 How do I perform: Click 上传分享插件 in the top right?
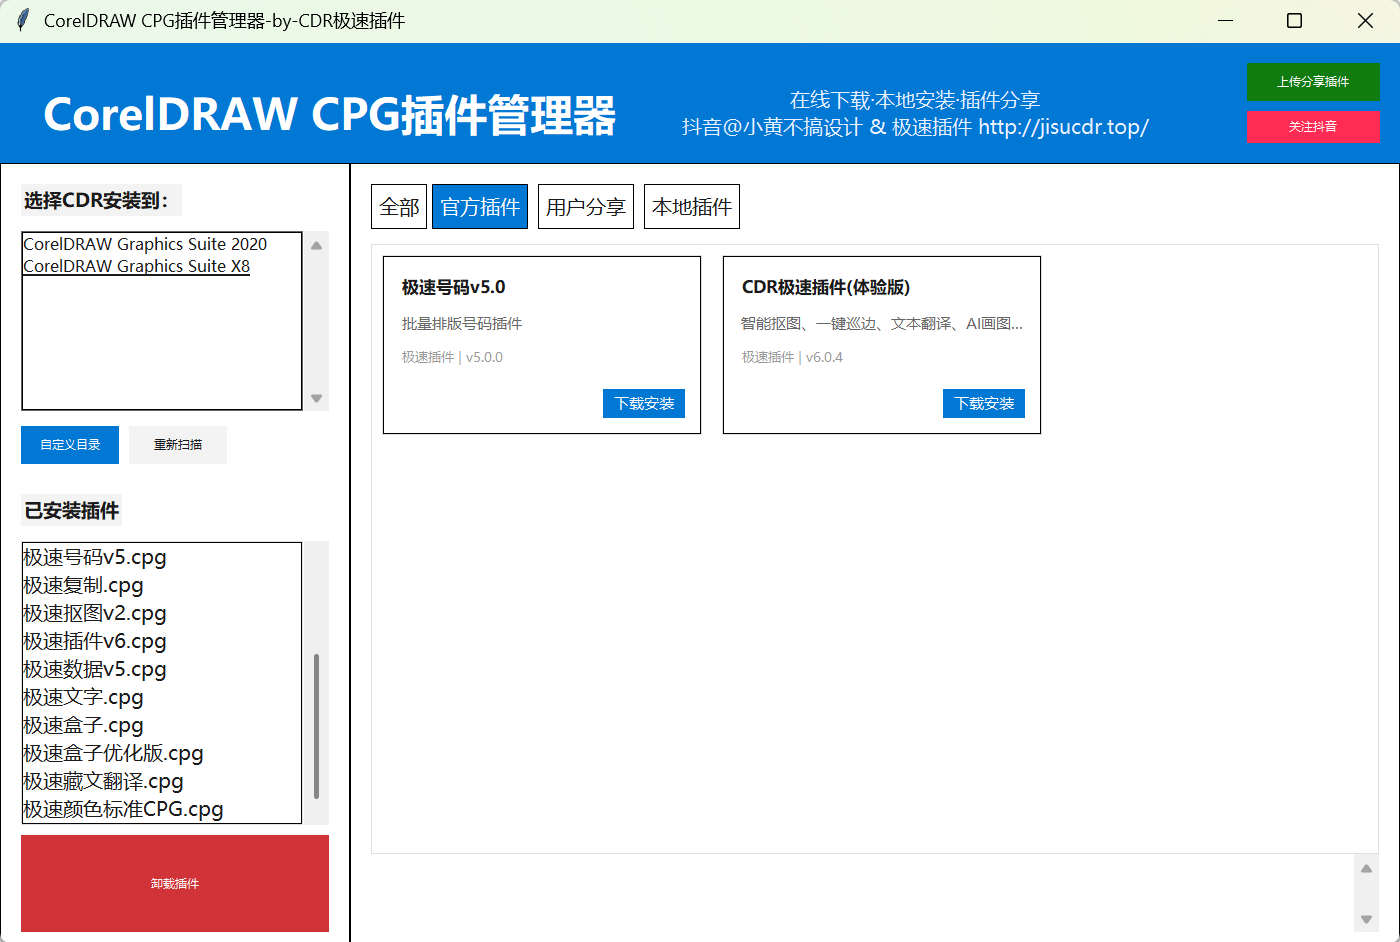click(1313, 82)
